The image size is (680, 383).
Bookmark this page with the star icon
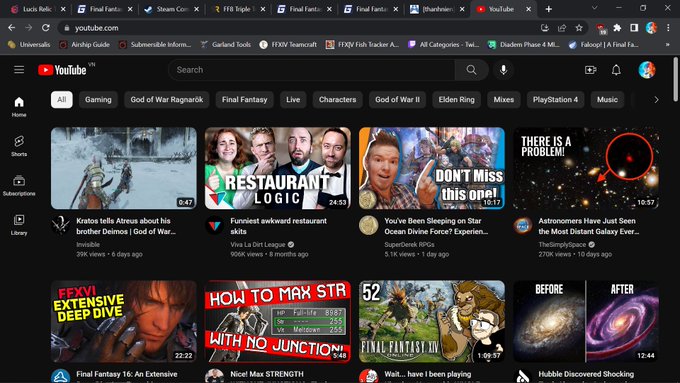(579, 28)
